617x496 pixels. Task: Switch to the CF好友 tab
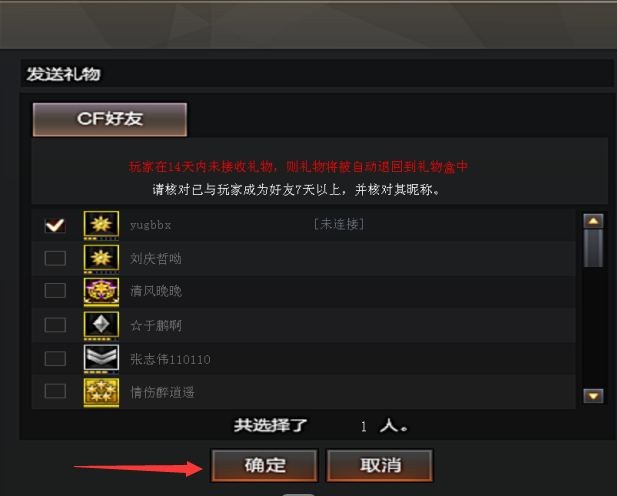[110, 119]
